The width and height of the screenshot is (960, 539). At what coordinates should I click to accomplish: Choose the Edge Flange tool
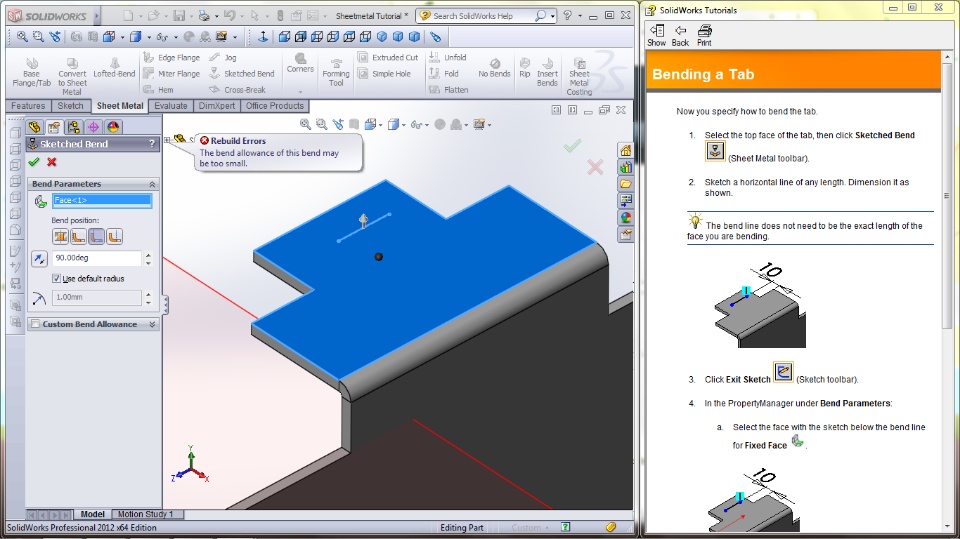(x=171, y=57)
